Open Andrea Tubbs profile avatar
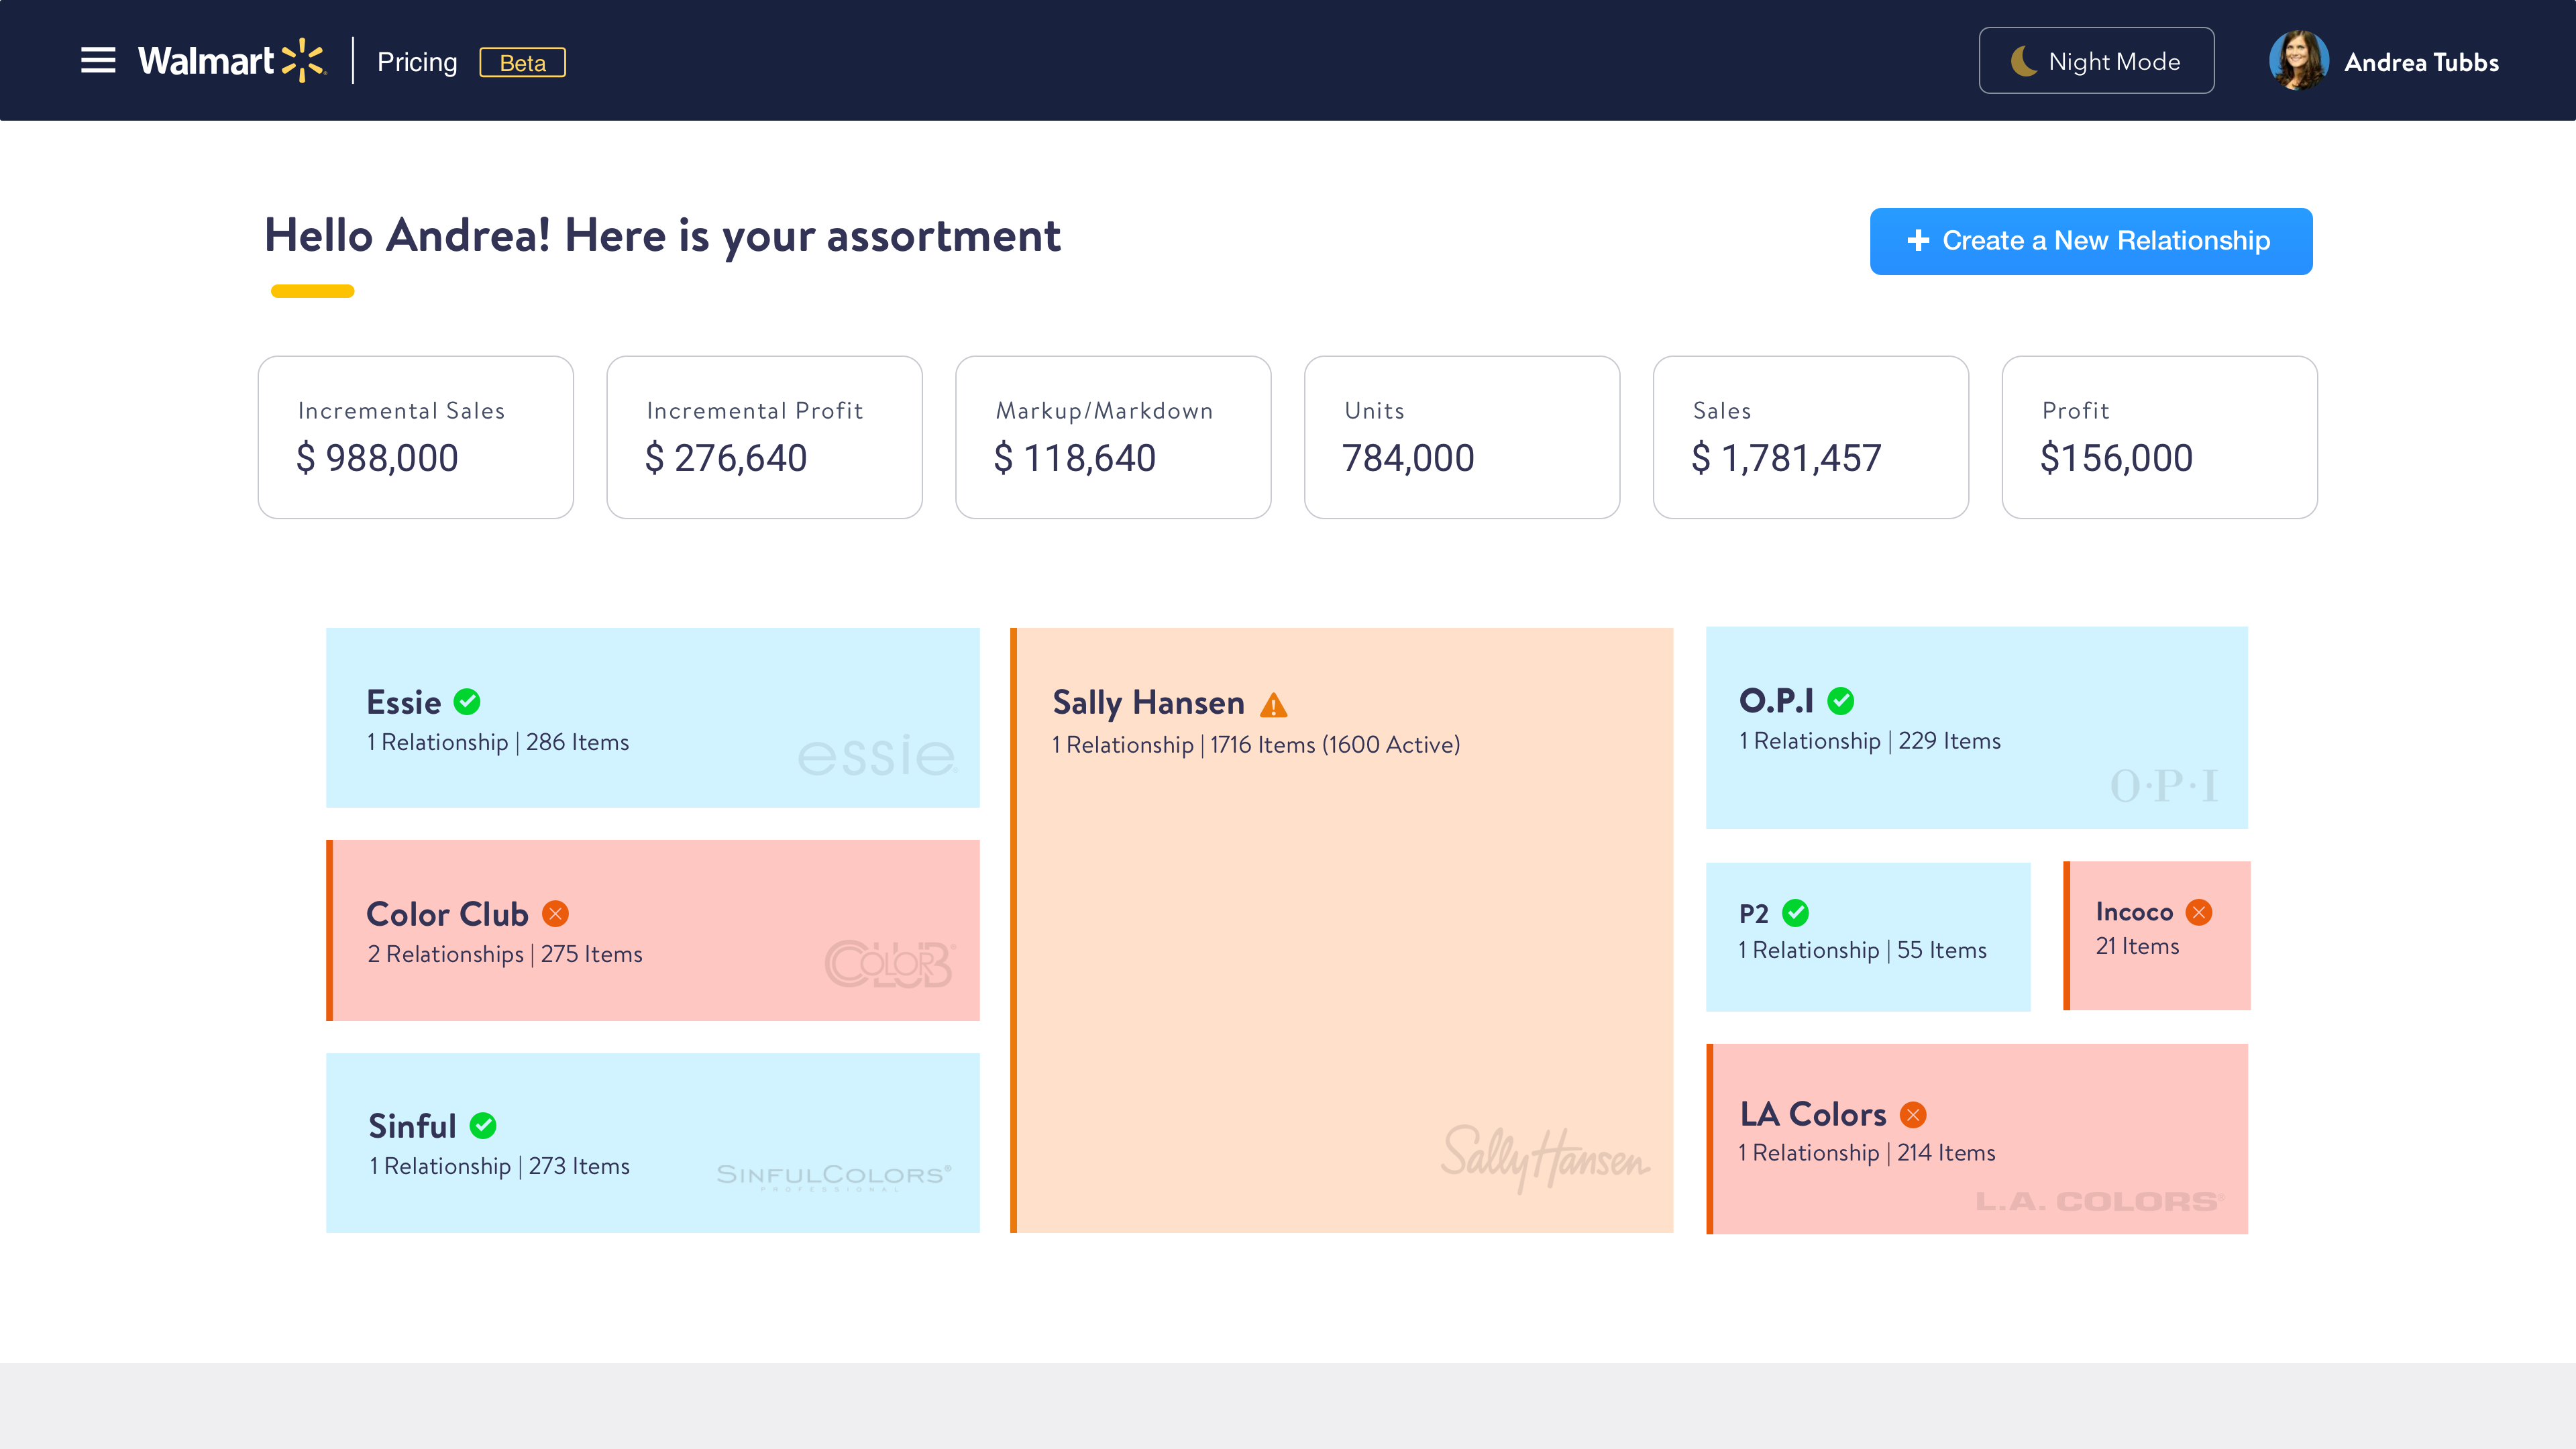 [x=2298, y=61]
